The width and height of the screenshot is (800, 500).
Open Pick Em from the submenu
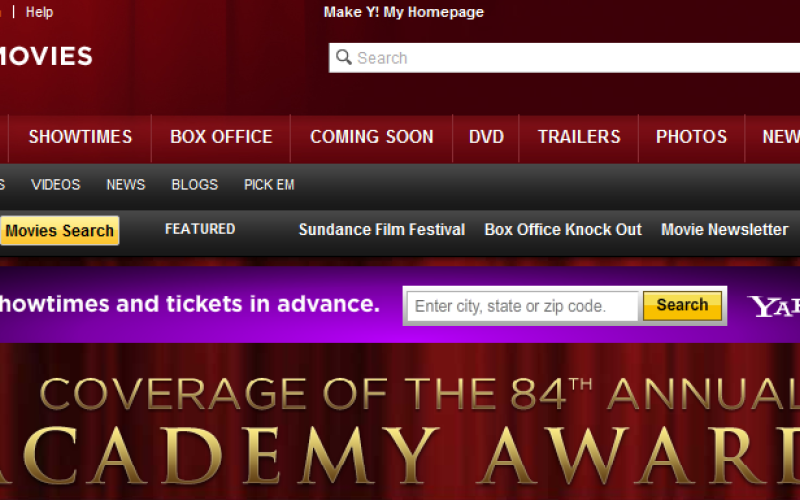tap(269, 185)
